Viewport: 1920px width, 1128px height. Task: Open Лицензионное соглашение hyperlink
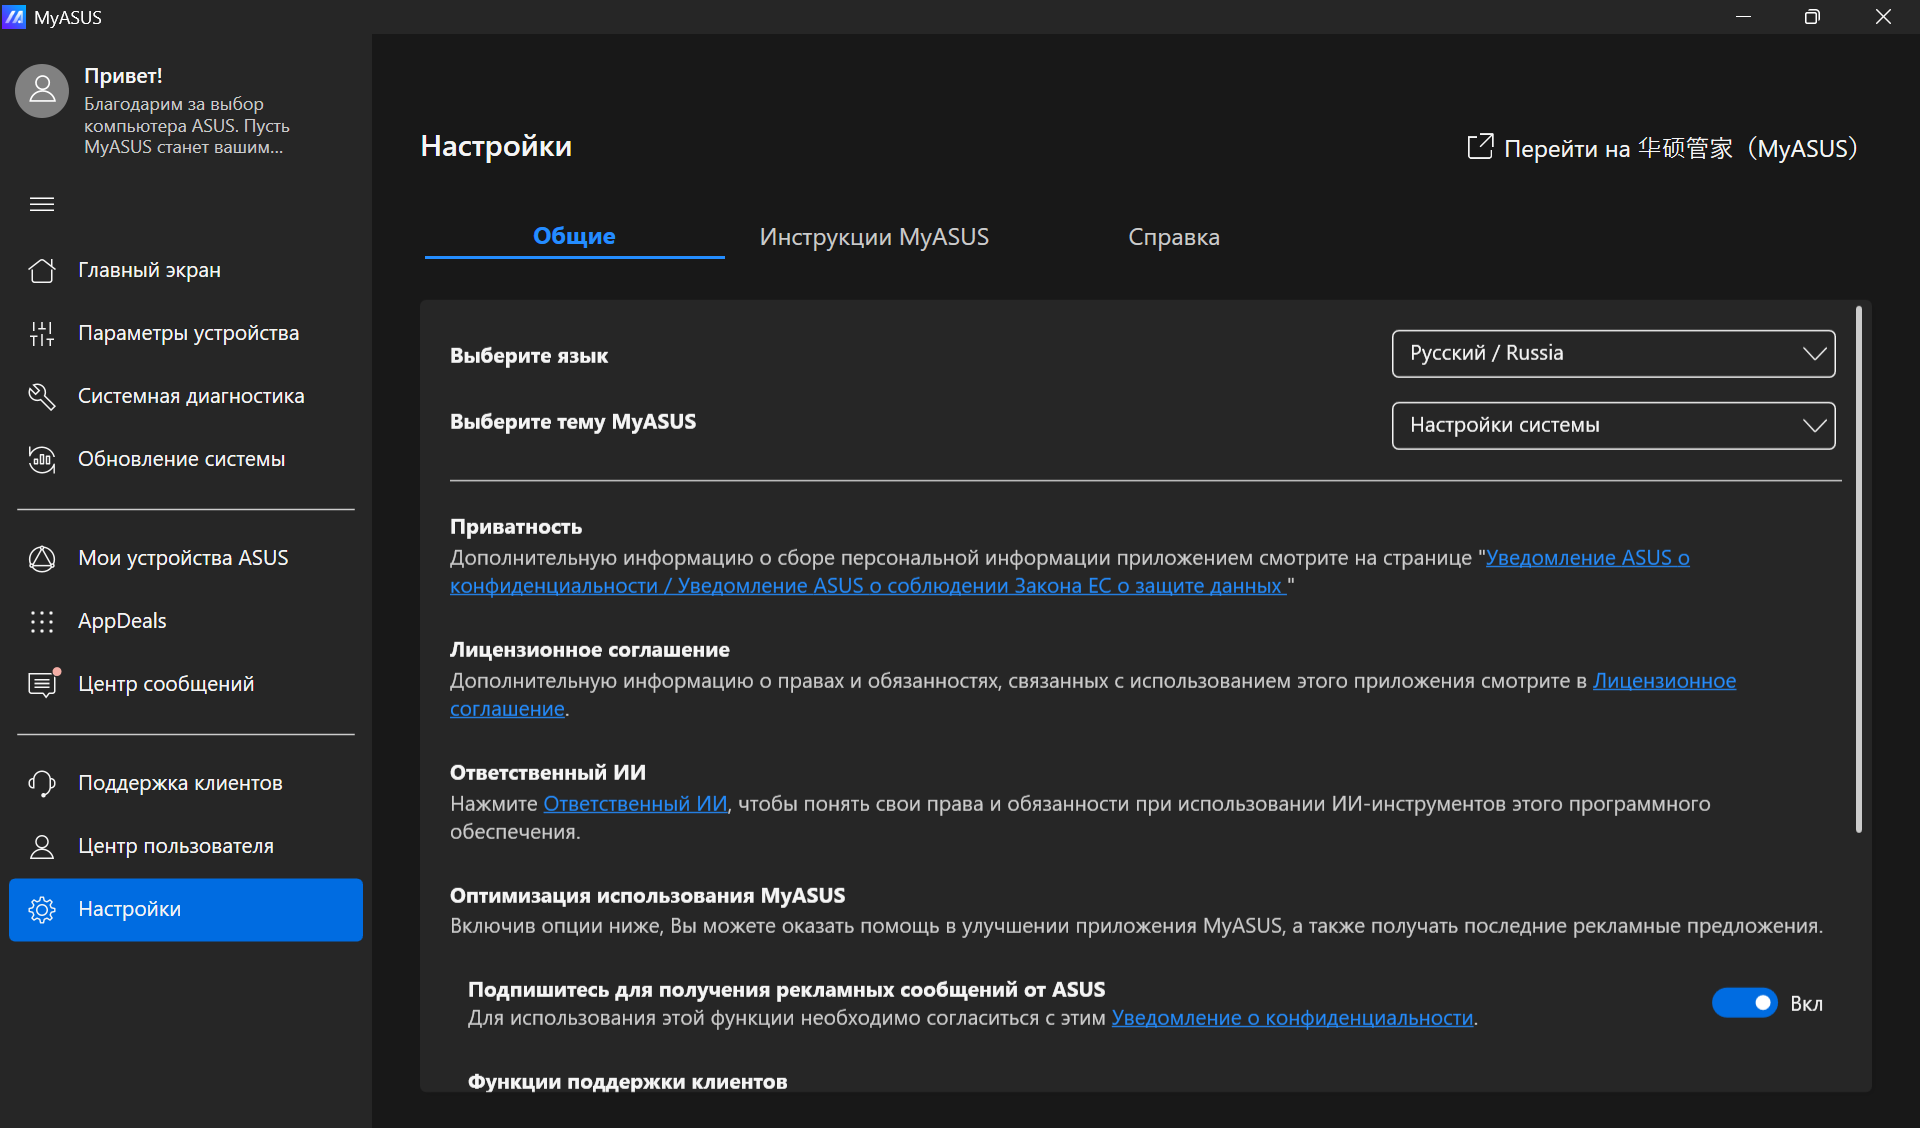1663,681
